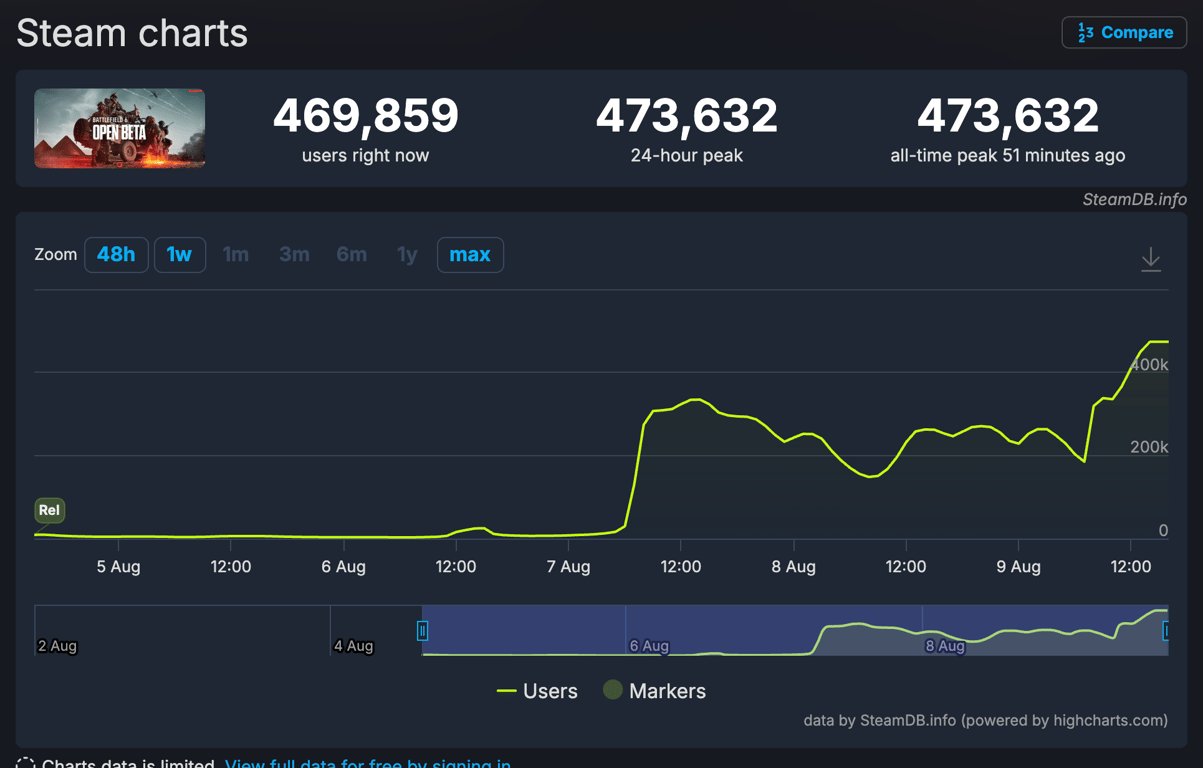Open the Battlefield Open Beta game thumbnail
The width and height of the screenshot is (1203, 768).
click(120, 128)
